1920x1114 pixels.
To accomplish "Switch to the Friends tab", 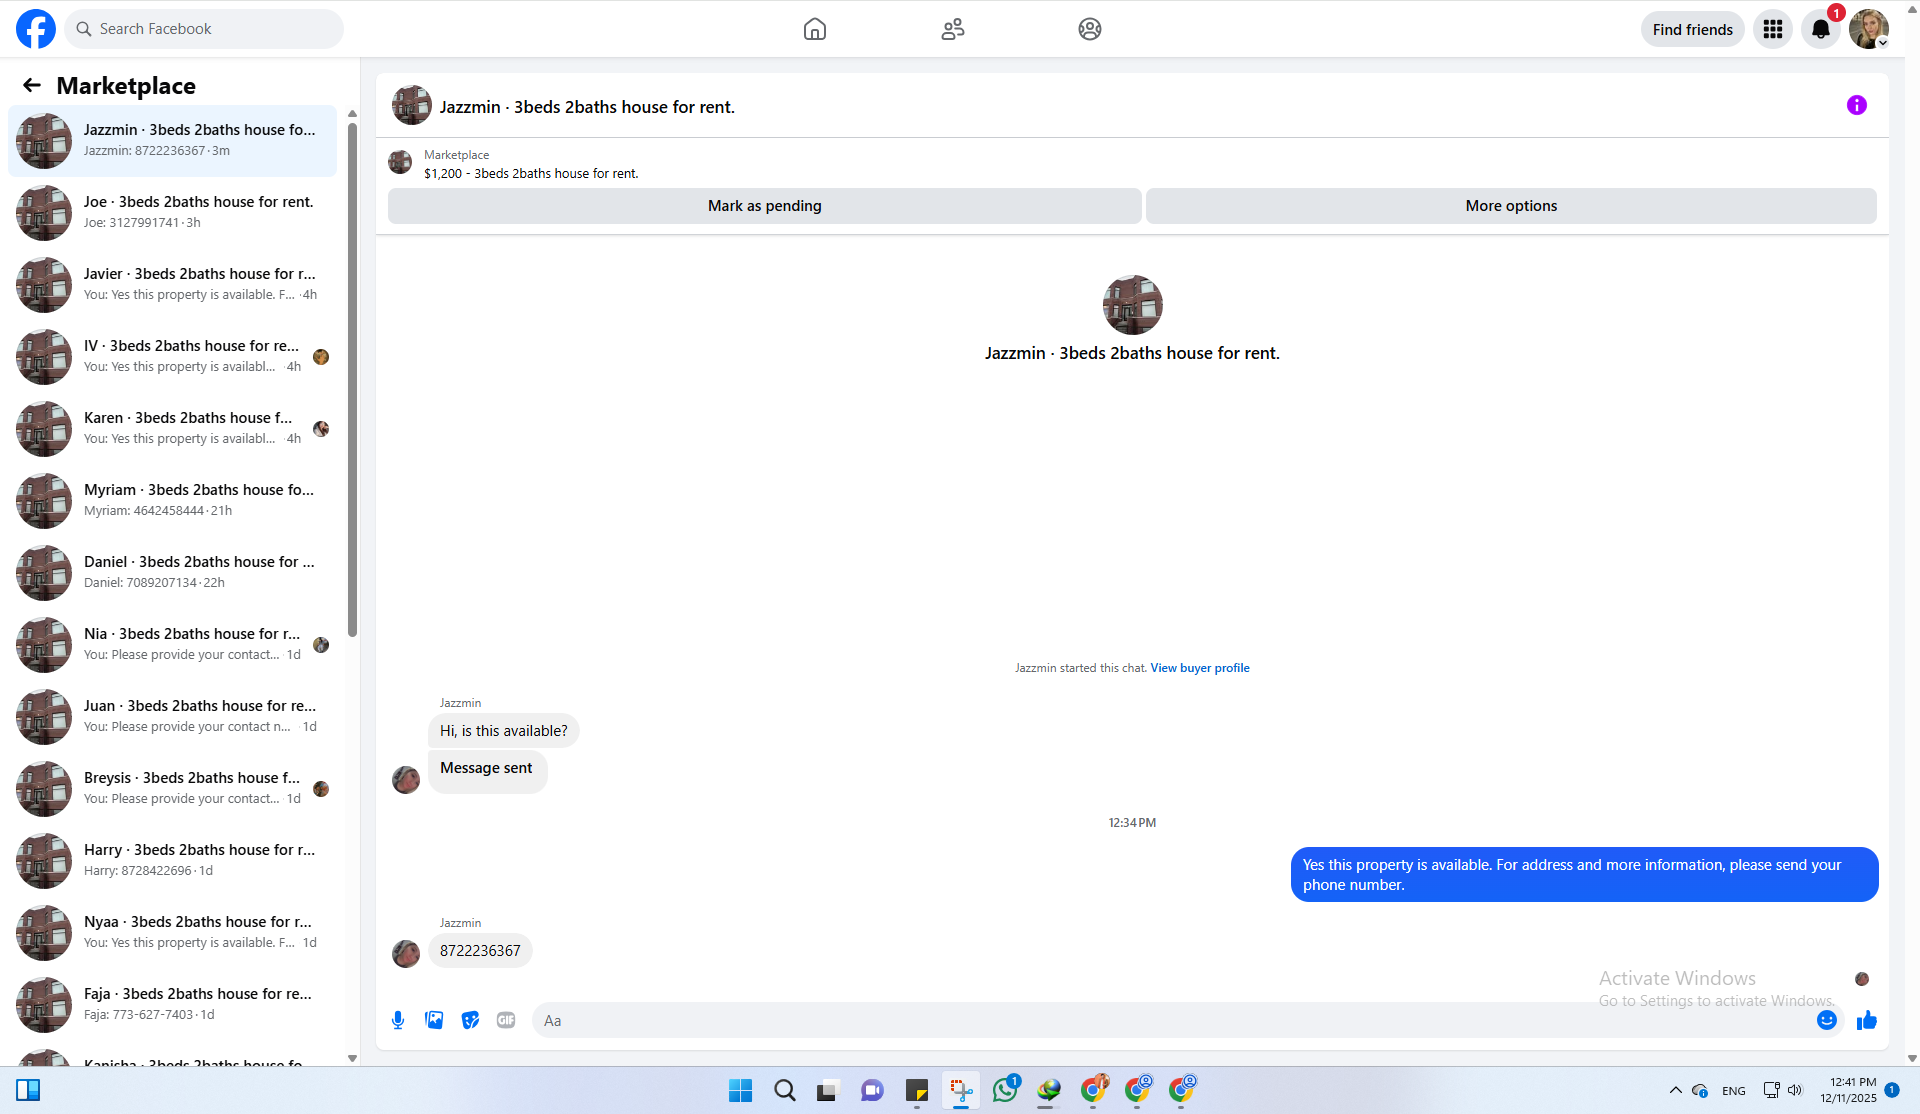I will (x=952, y=30).
